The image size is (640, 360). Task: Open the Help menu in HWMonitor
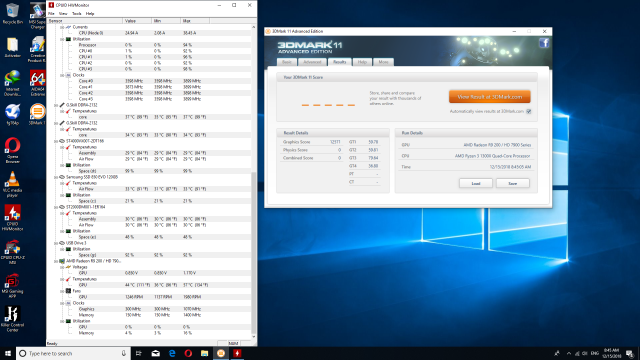(90, 13)
